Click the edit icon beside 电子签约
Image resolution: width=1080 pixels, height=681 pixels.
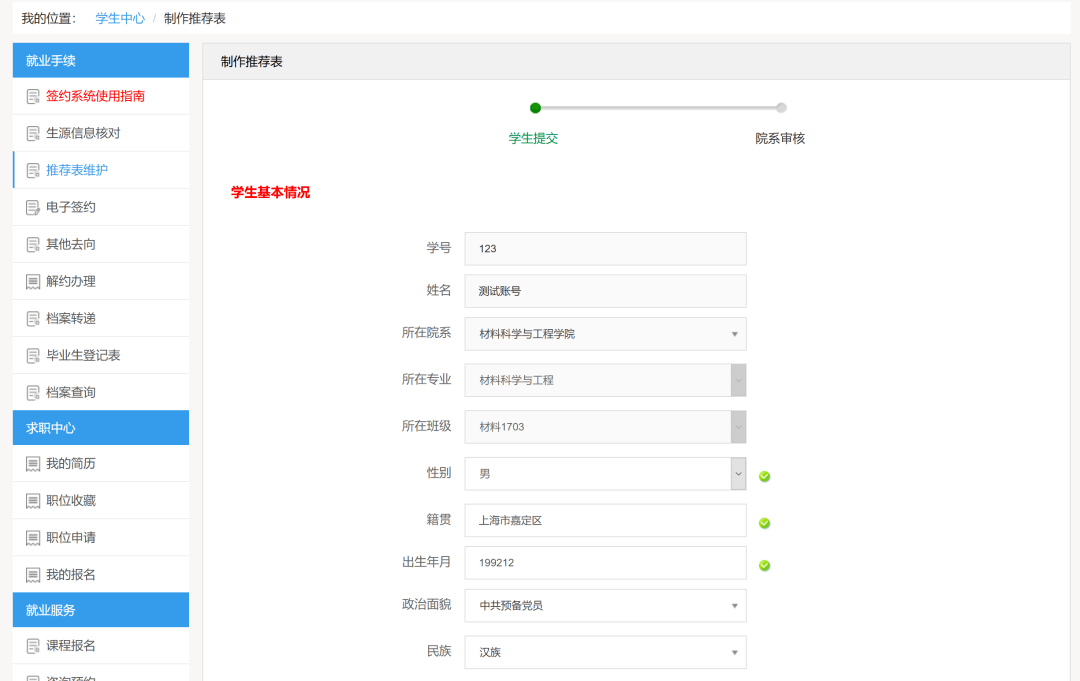tap(33, 207)
